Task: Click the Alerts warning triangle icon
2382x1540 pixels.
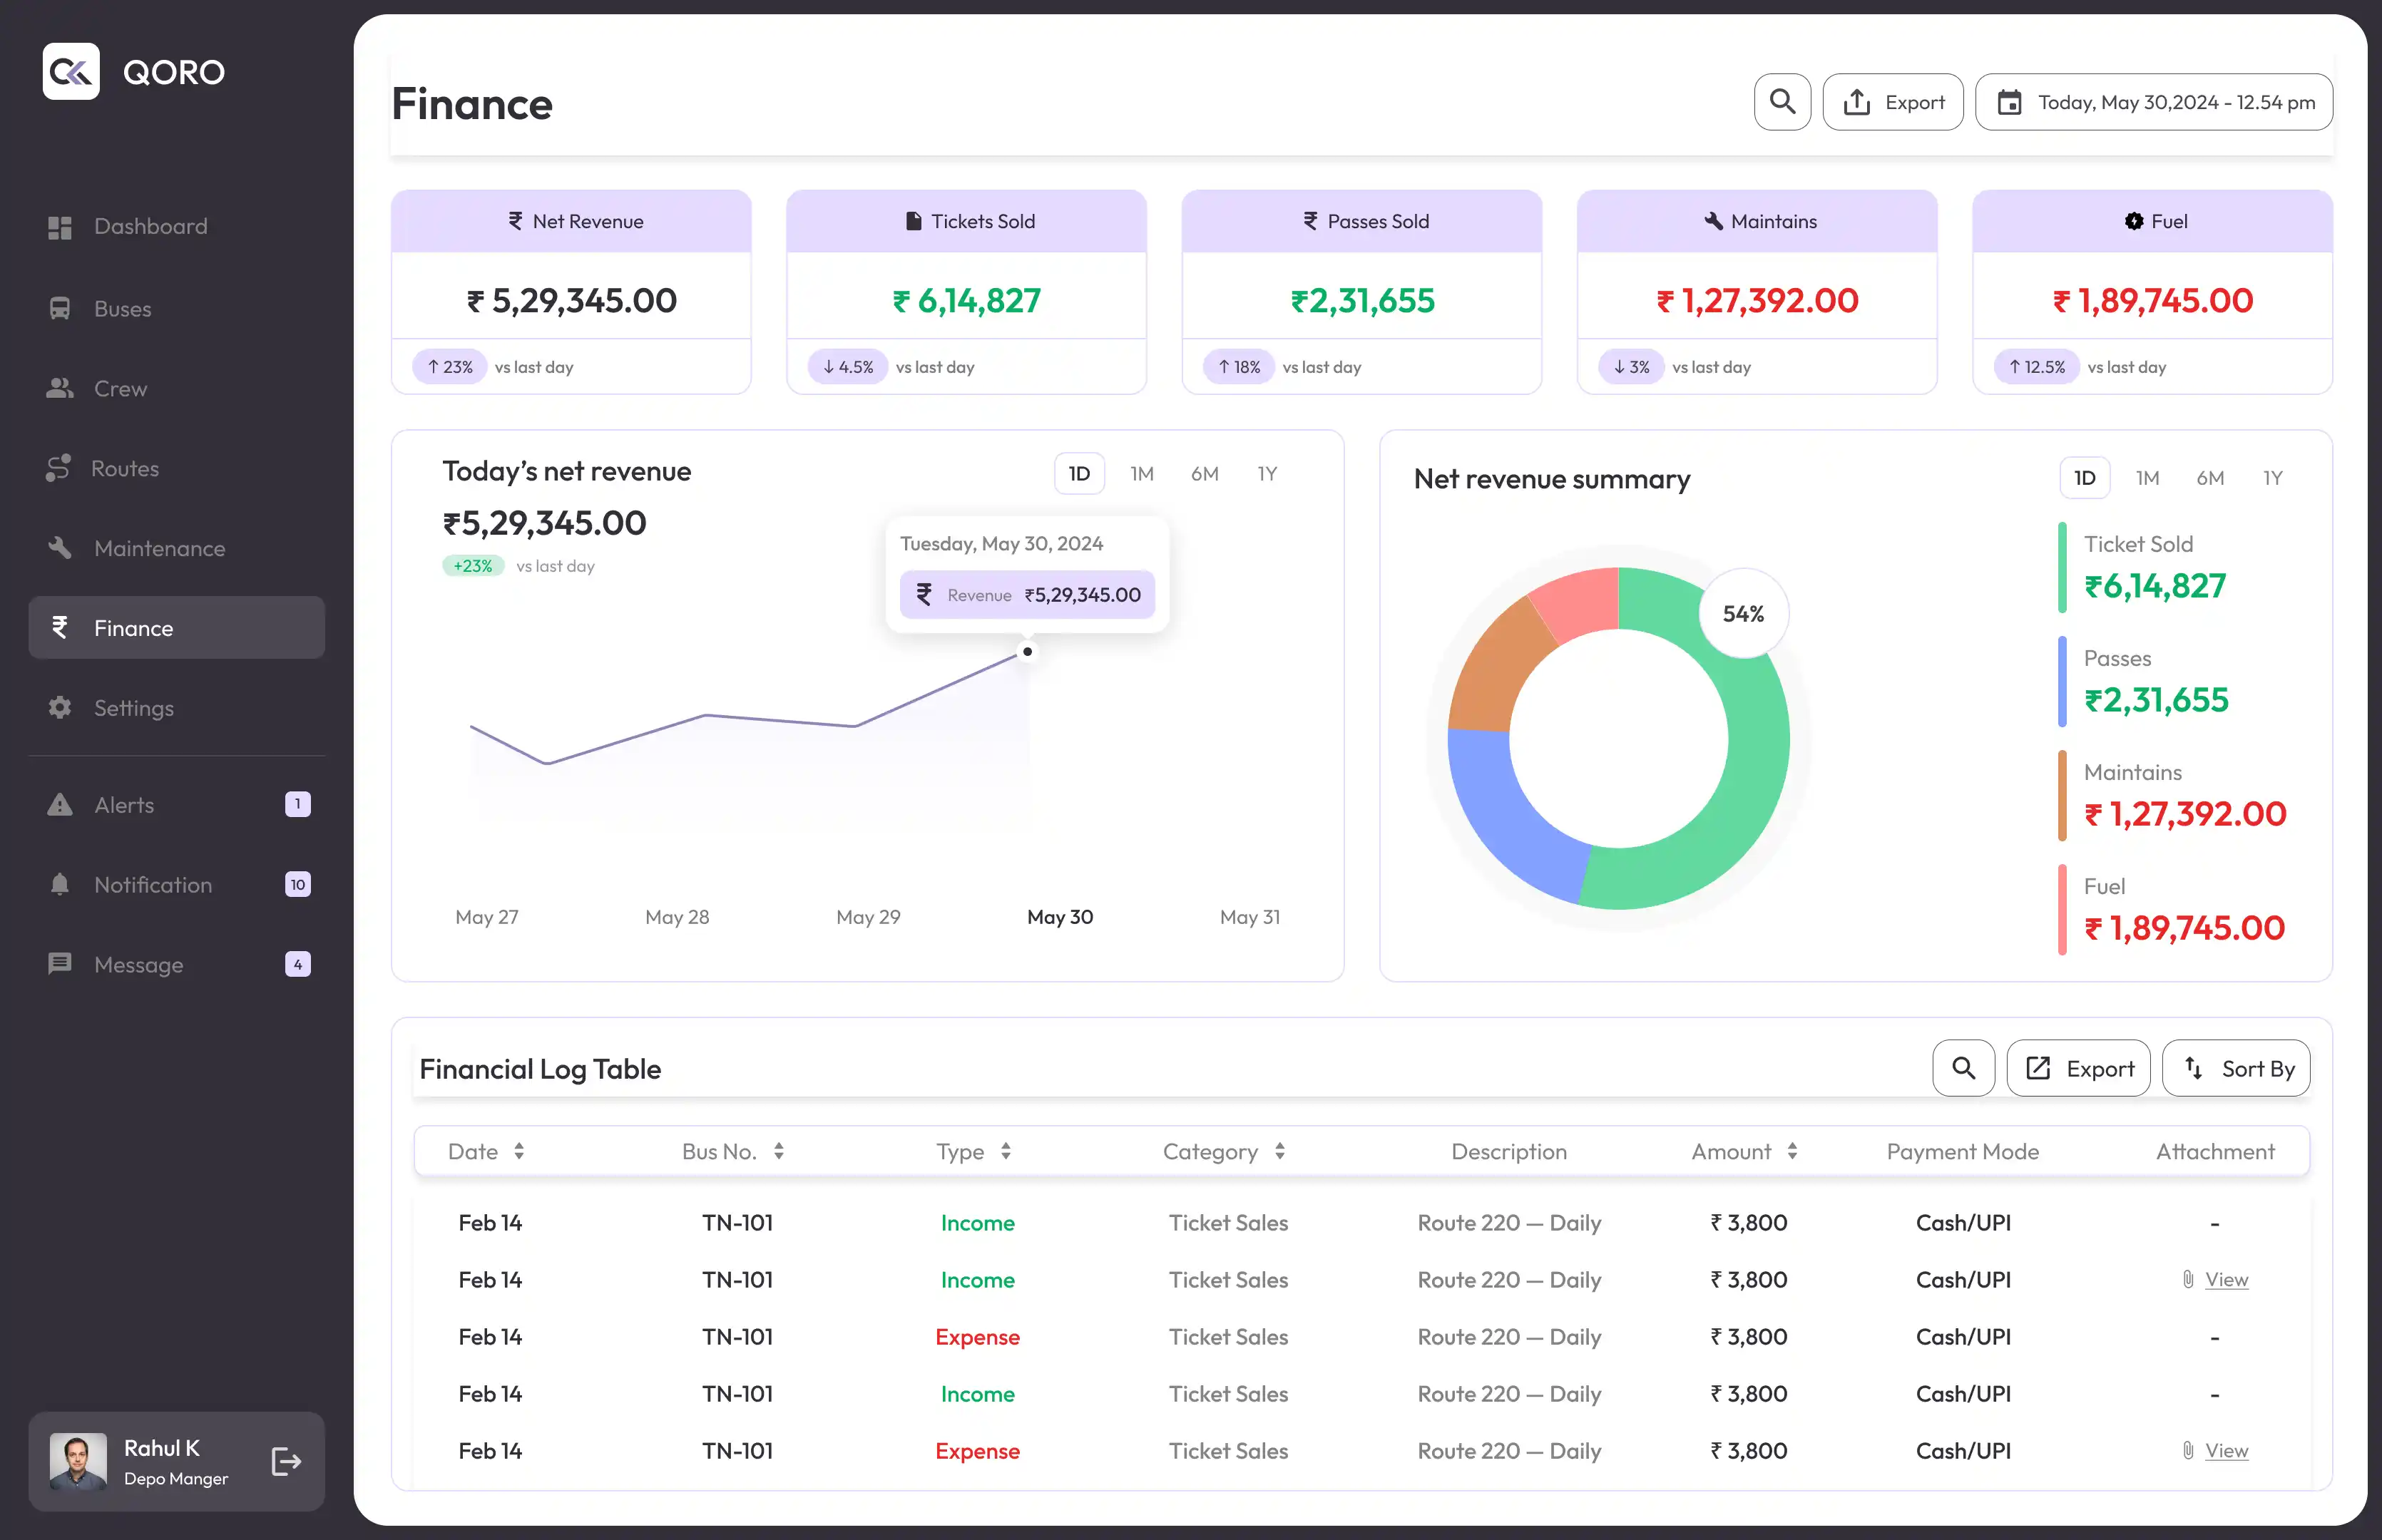Action: point(60,805)
